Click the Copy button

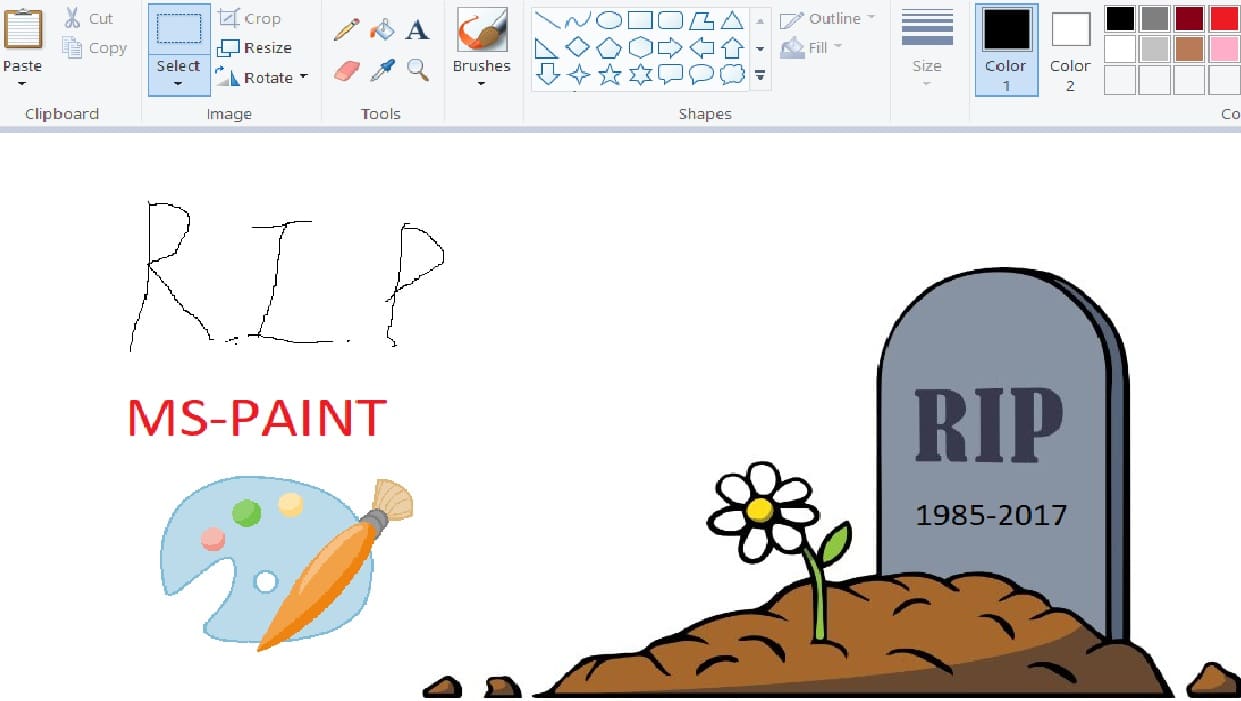tap(94, 47)
